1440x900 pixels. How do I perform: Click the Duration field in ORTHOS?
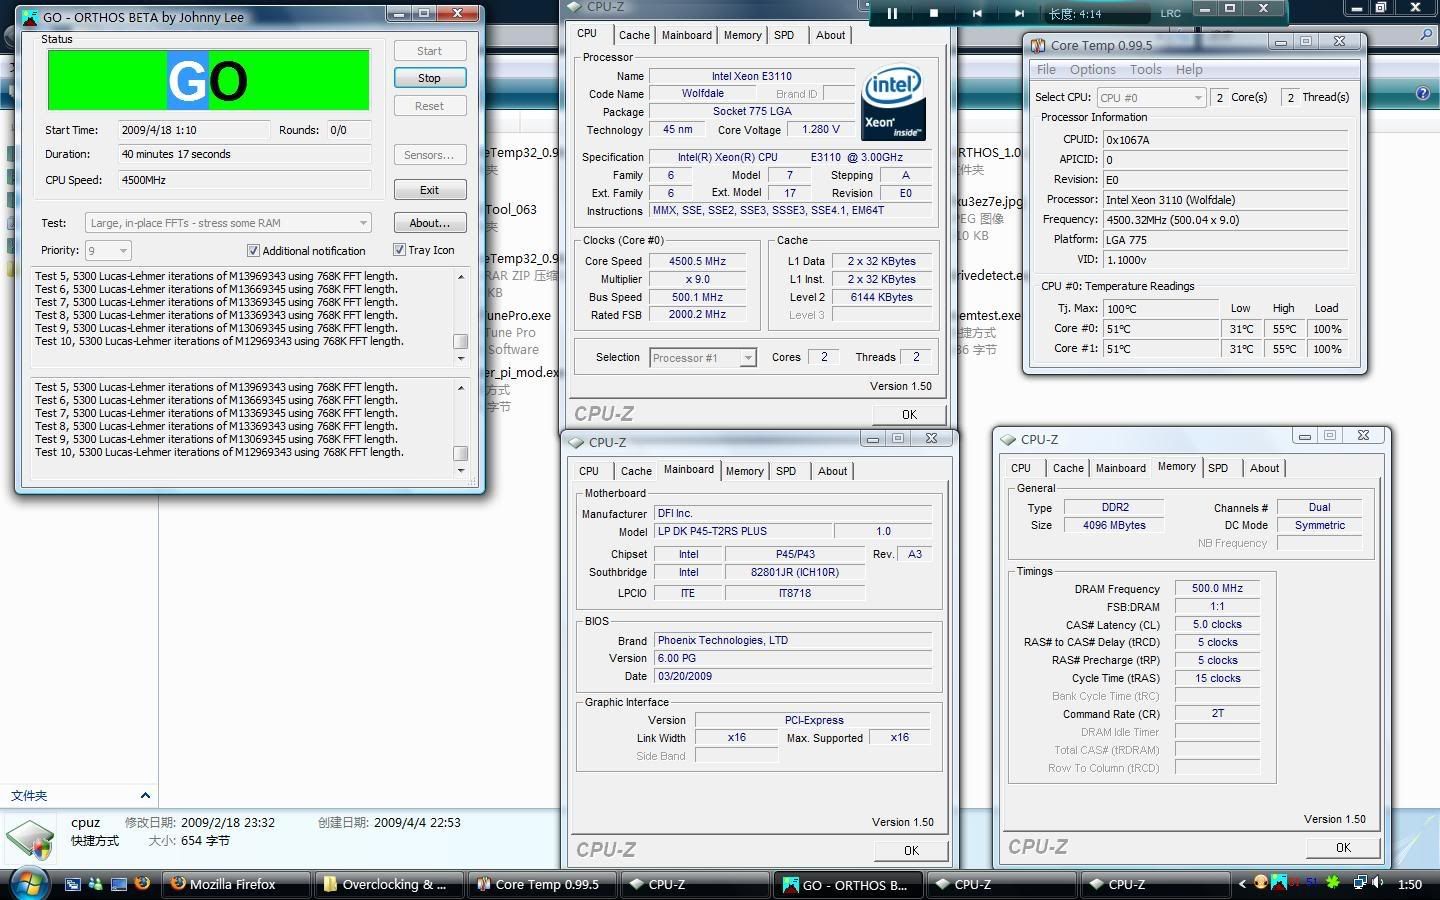click(x=245, y=154)
